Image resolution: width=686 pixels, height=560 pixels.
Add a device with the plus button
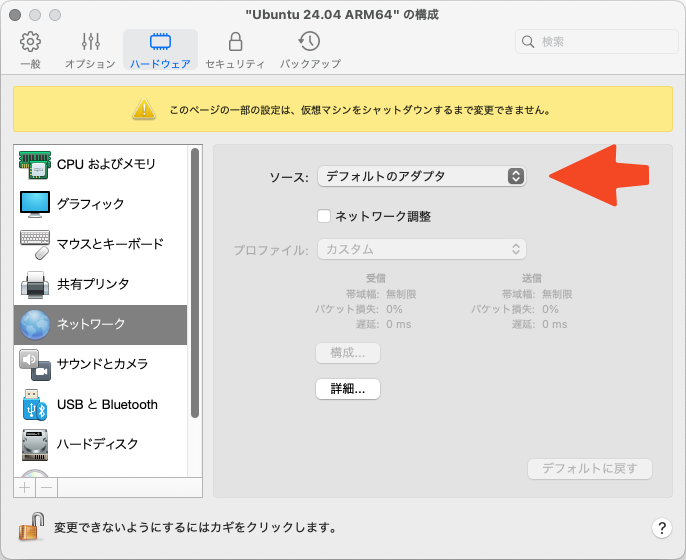pos(25,487)
